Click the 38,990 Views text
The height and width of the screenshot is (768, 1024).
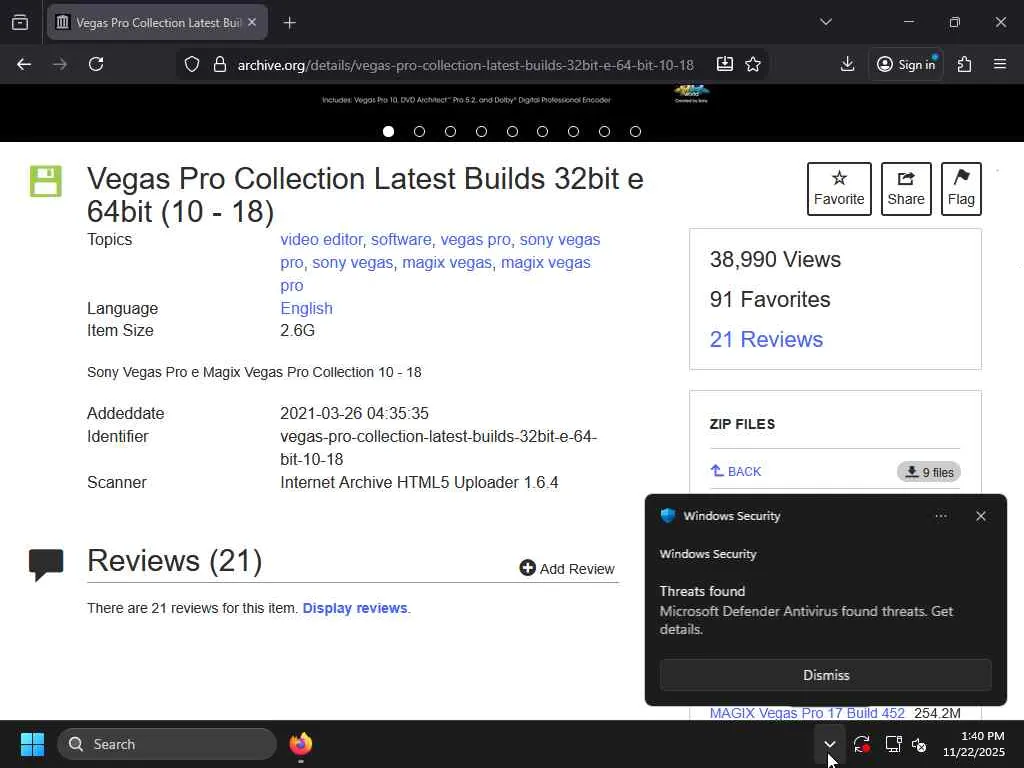pyautogui.click(x=775, y=260)
